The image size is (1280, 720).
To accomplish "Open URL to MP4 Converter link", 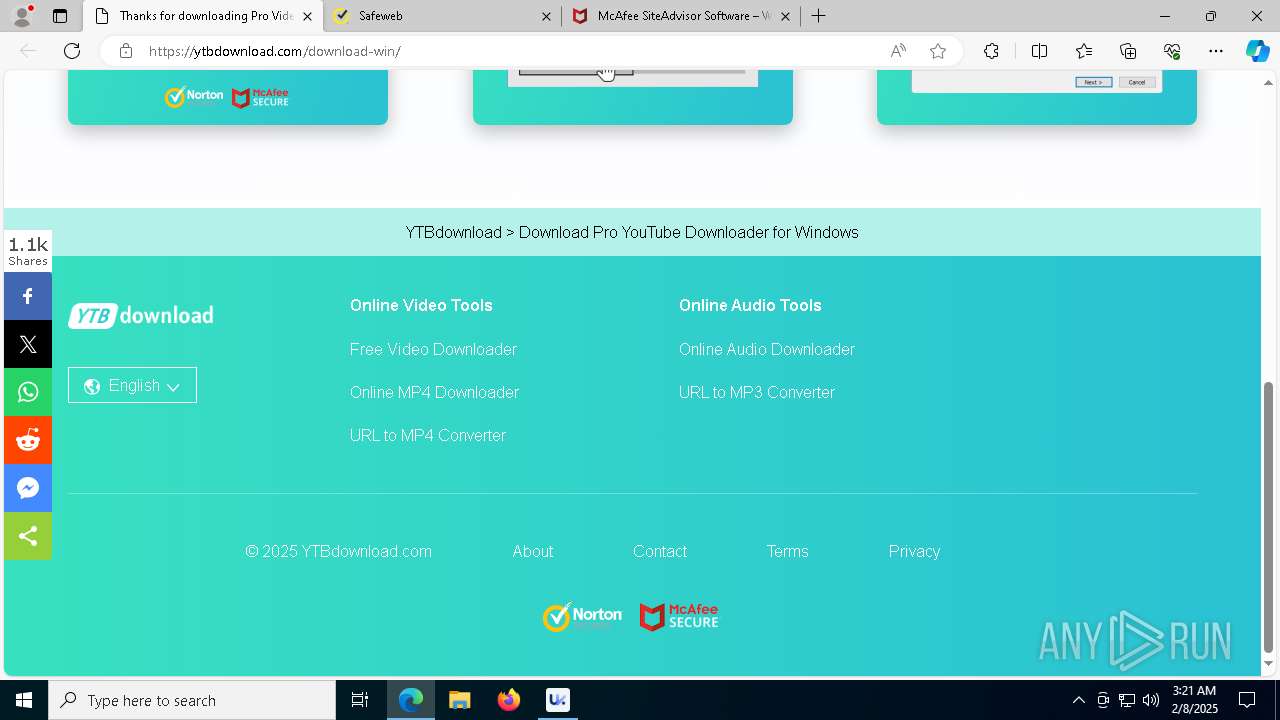I will point(428,435).
